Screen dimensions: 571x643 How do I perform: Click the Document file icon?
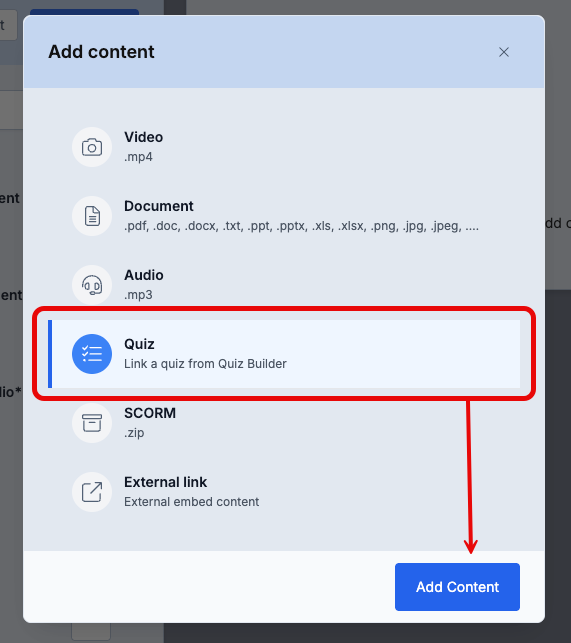pyautogui.click(x=92, y=216)
